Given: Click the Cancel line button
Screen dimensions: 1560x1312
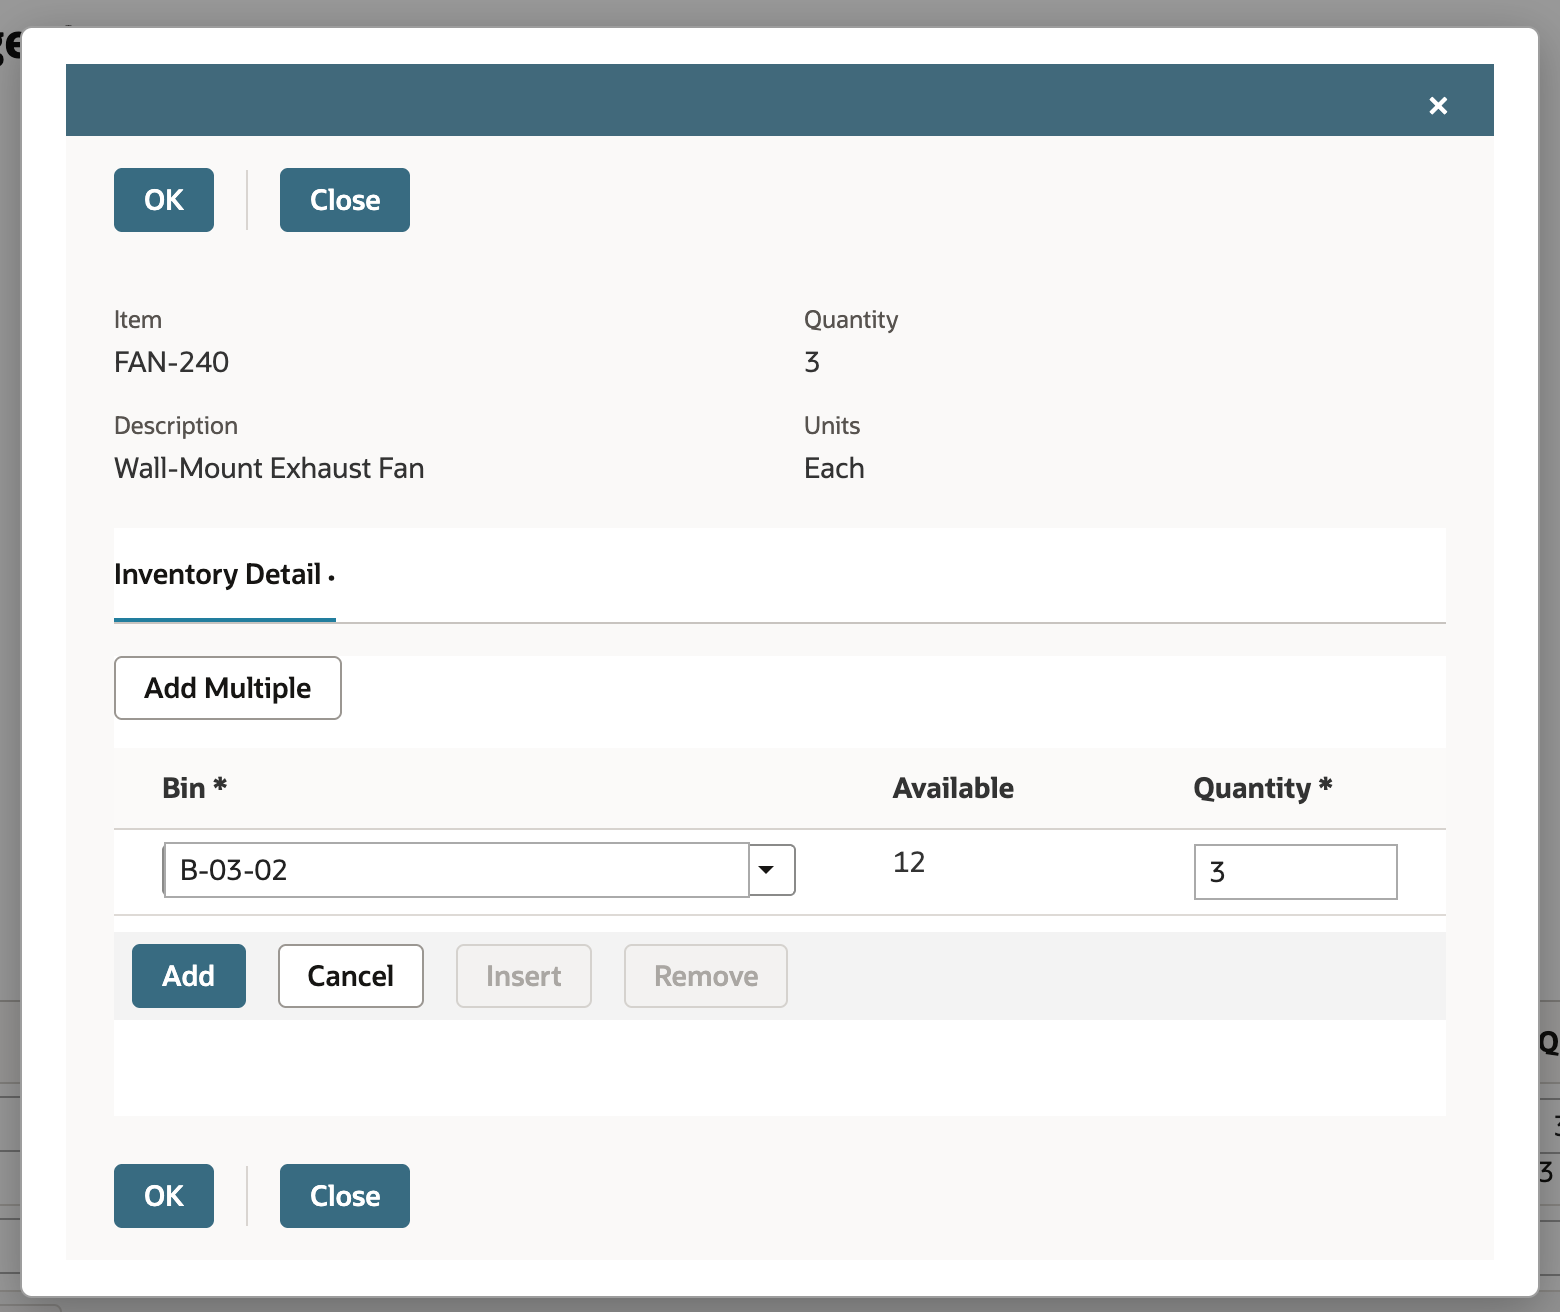Looking at the screenshot, I should 351,976.
